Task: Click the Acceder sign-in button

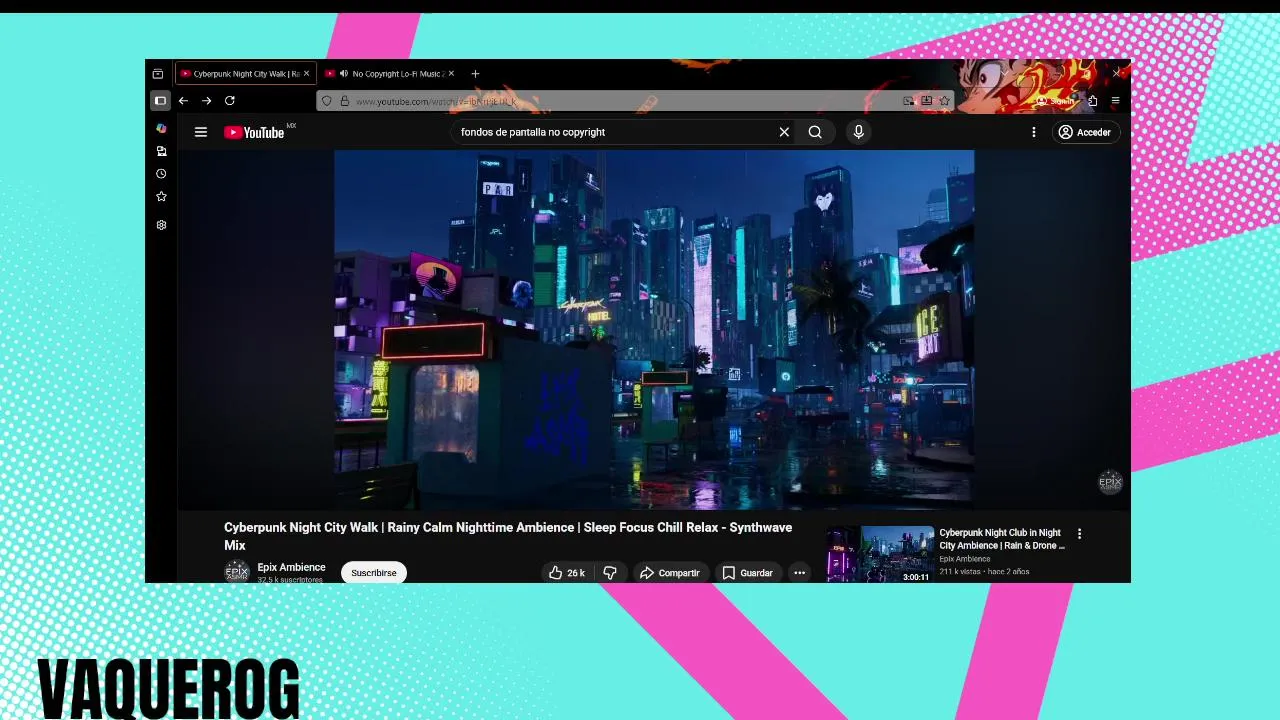Action: (x=1085, y=132)
